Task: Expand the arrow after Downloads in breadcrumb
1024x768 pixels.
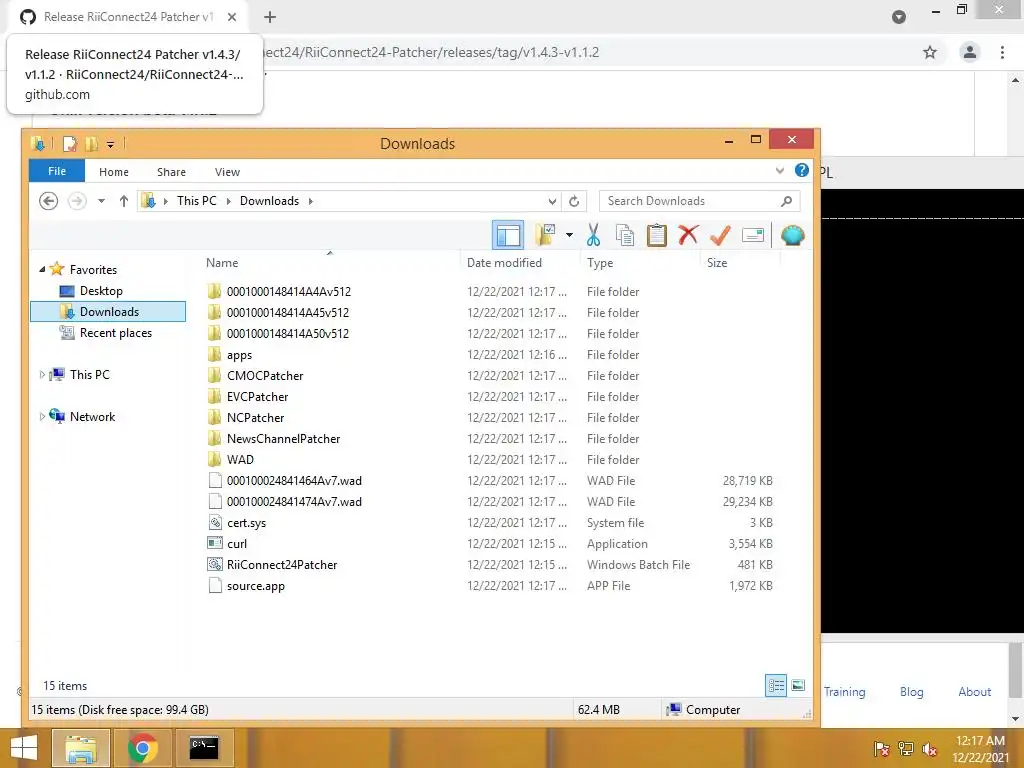Action: point(310,201)
